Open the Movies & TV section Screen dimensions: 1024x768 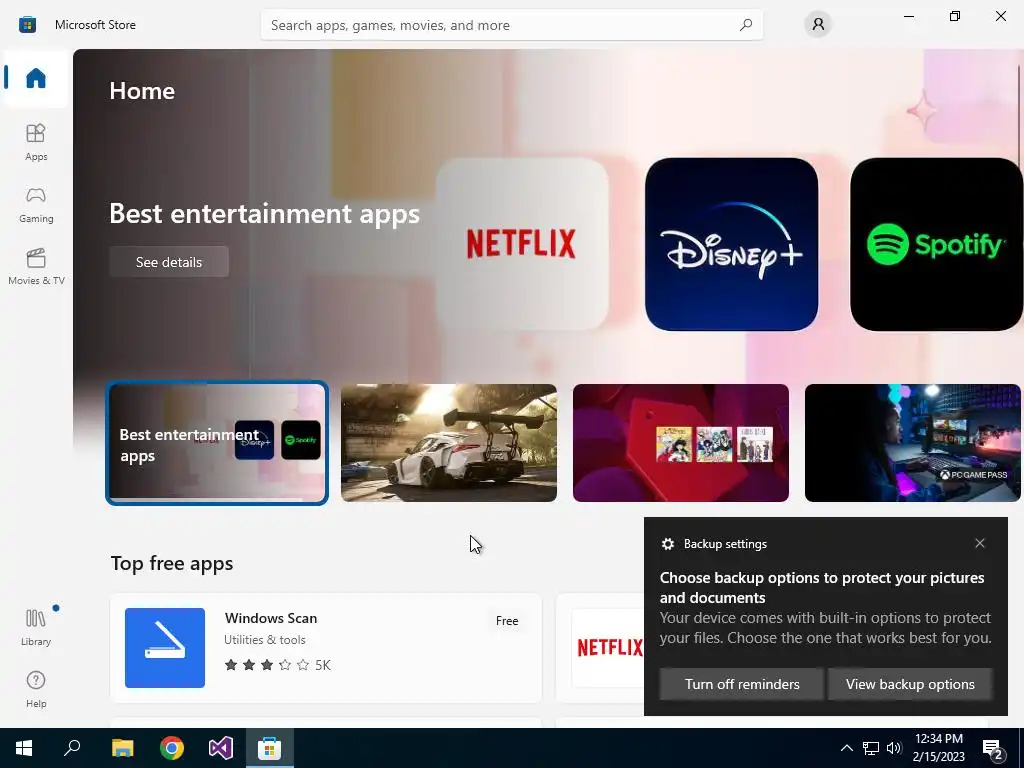tap(36, 266)
